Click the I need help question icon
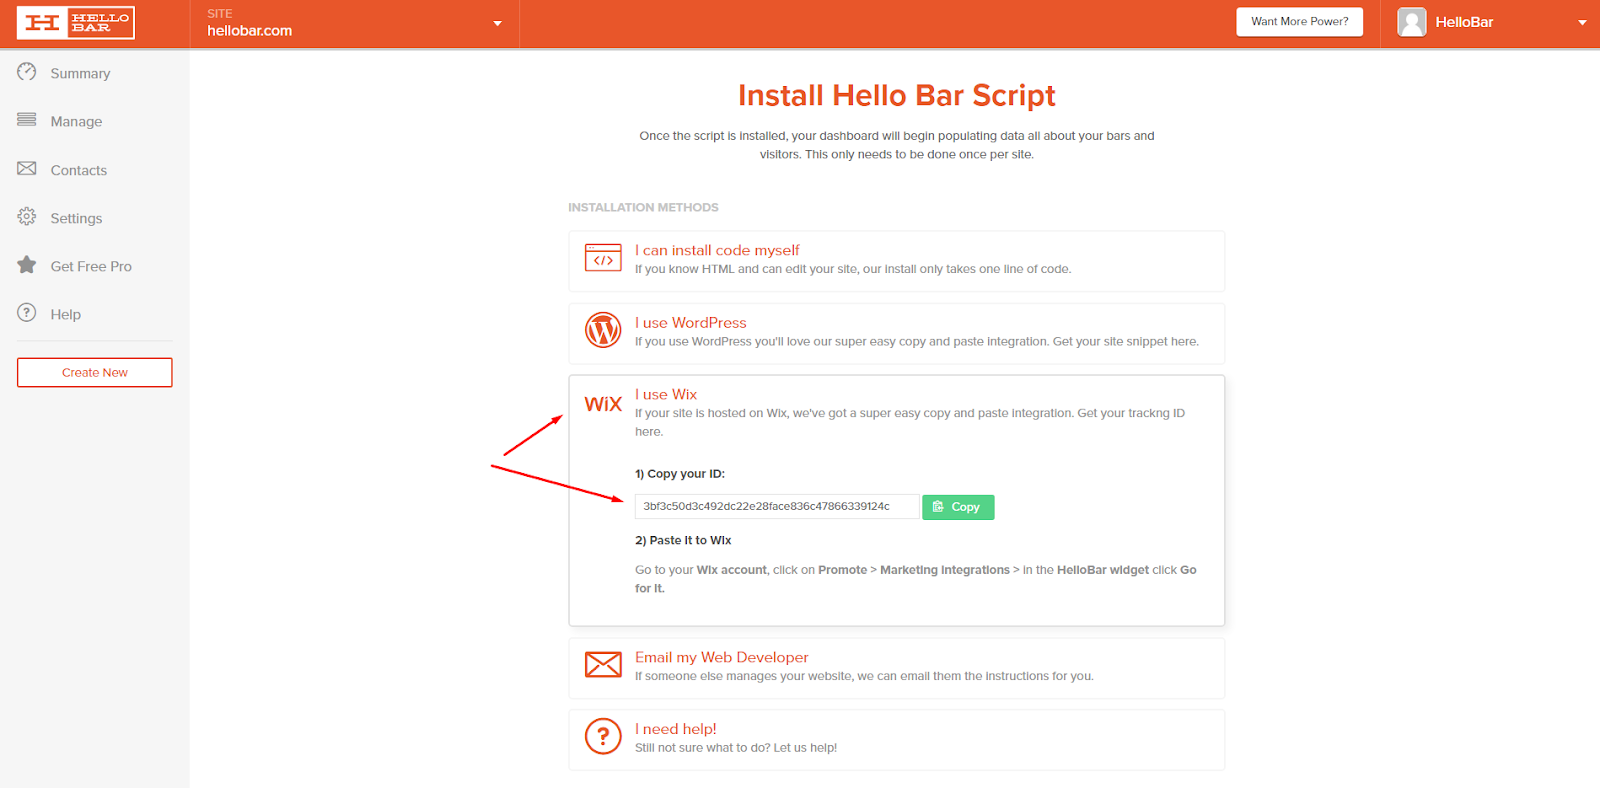The width and height of the screenshot is (1600, 788). pos(603,737)
